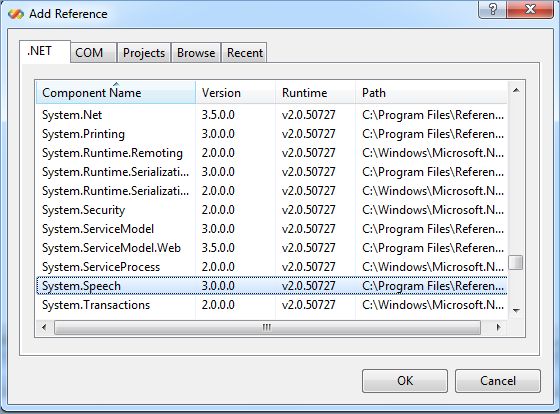This screenshot has width=560, height=414.
Task: Click the horizontal scrollbar right arrow
Action: click(x=498, y=327)
